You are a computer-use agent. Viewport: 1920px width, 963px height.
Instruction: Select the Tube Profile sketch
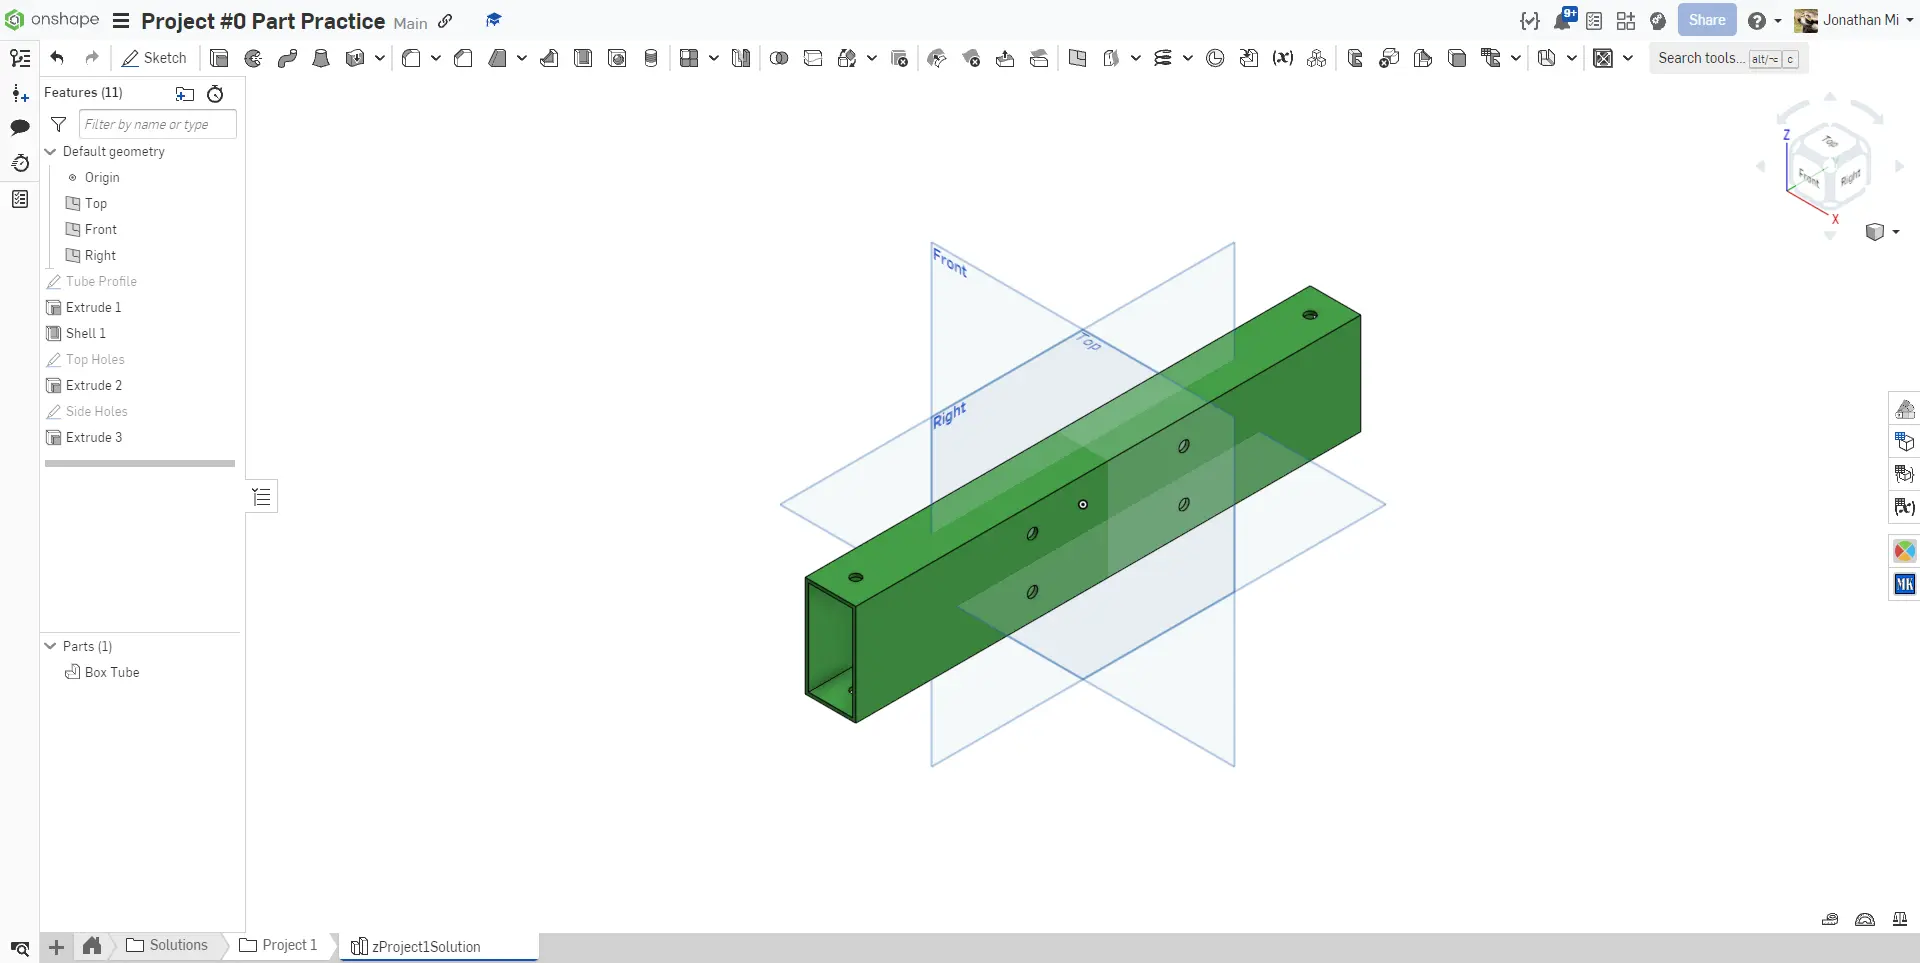[101, 281]
